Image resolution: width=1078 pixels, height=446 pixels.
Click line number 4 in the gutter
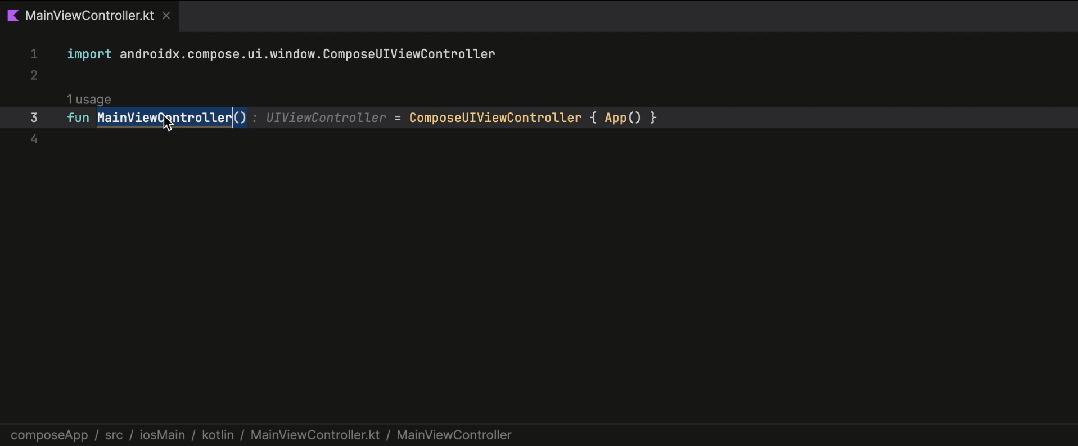tap(34, 139)
